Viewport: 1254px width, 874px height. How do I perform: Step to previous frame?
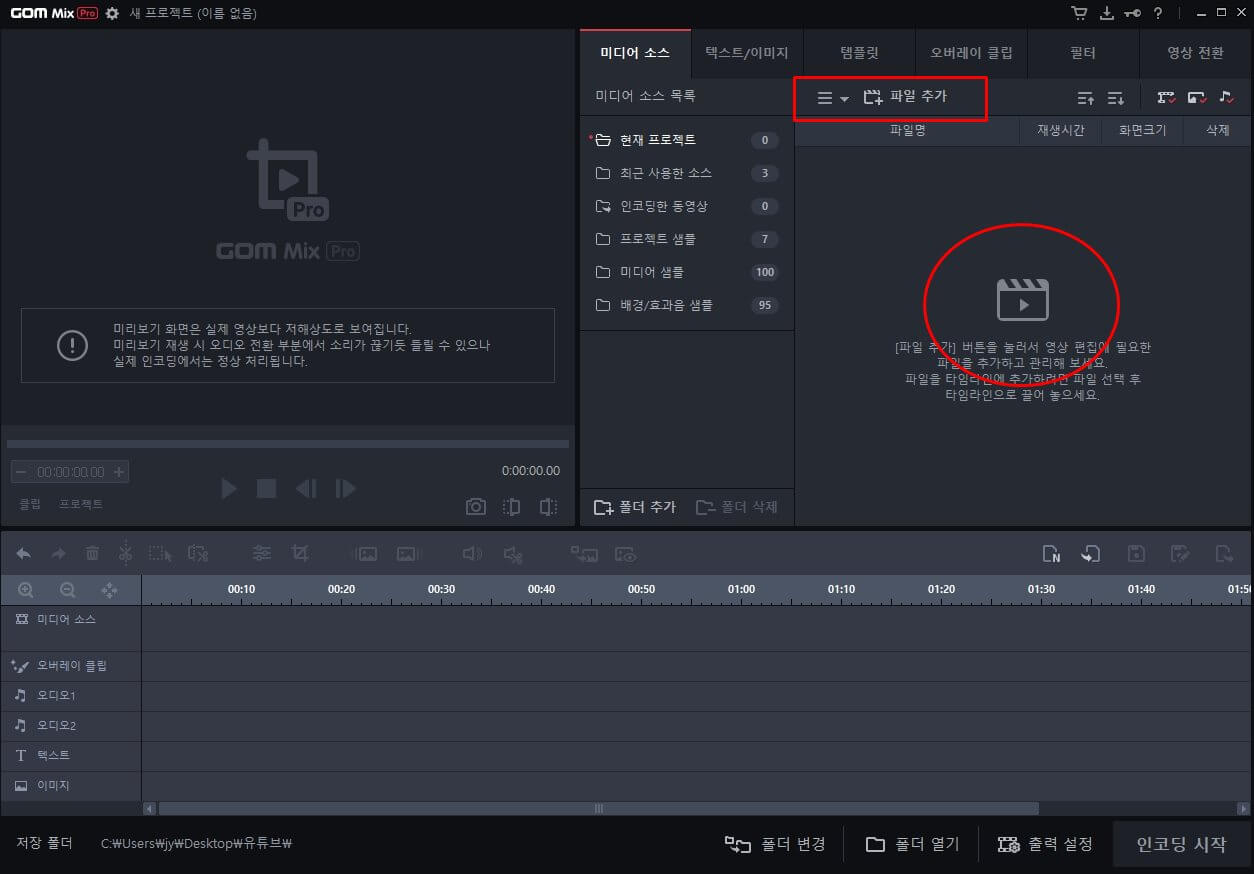(306, 488)
